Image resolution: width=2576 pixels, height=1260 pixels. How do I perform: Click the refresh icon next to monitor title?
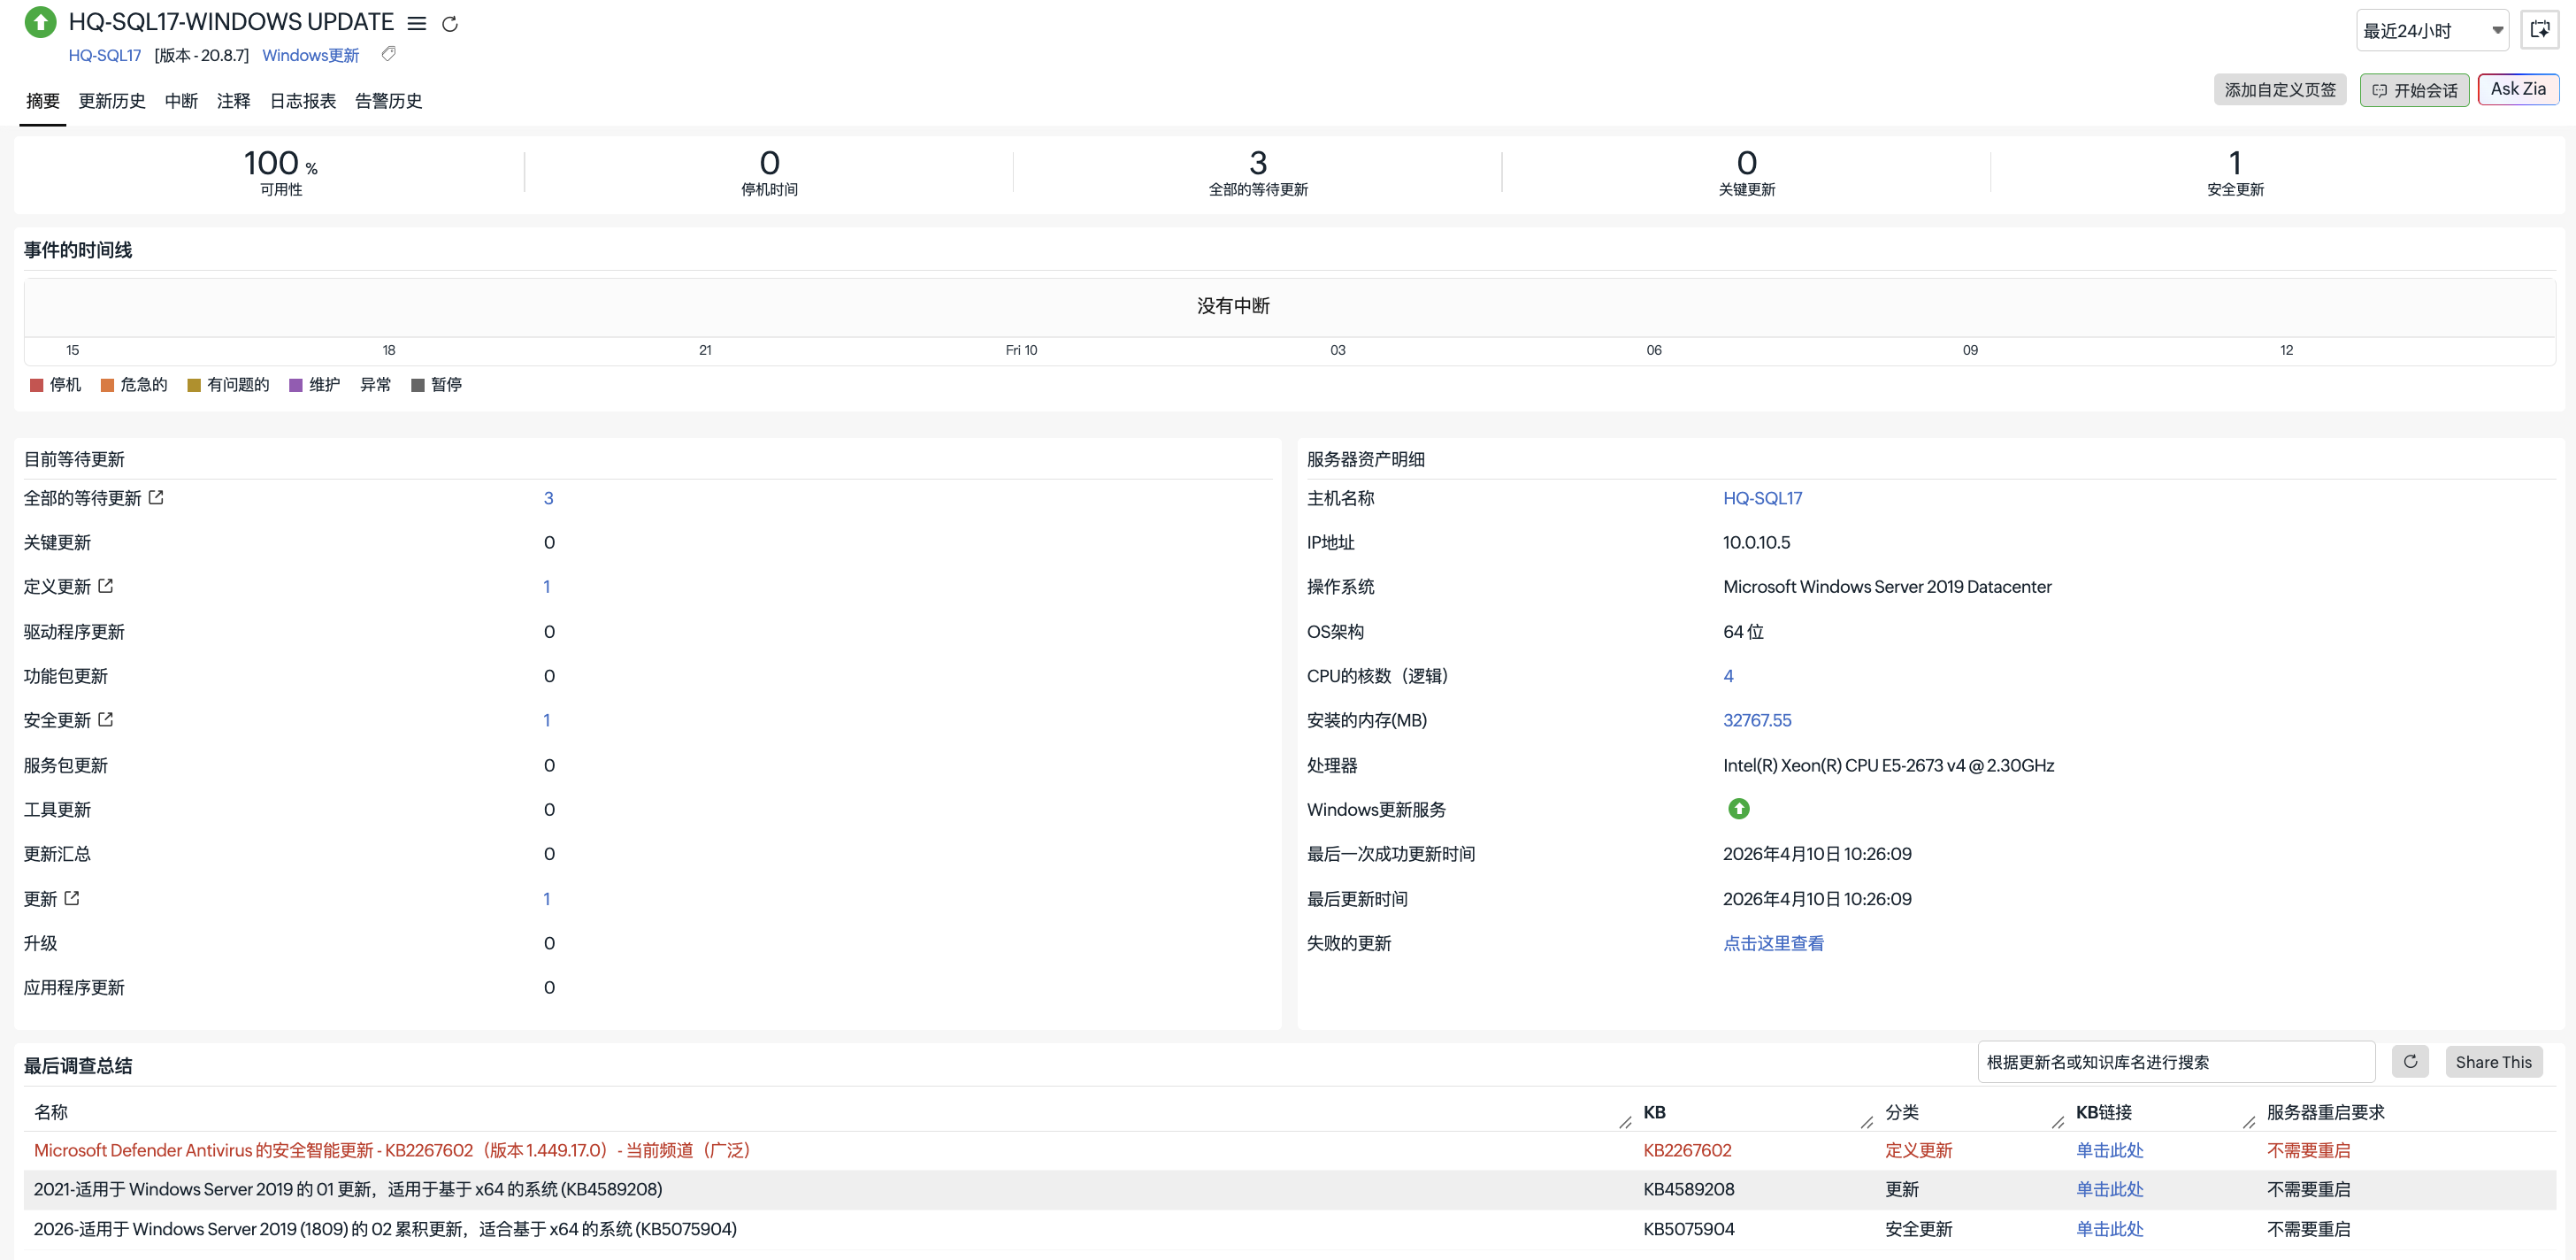(x=450, y=23)
